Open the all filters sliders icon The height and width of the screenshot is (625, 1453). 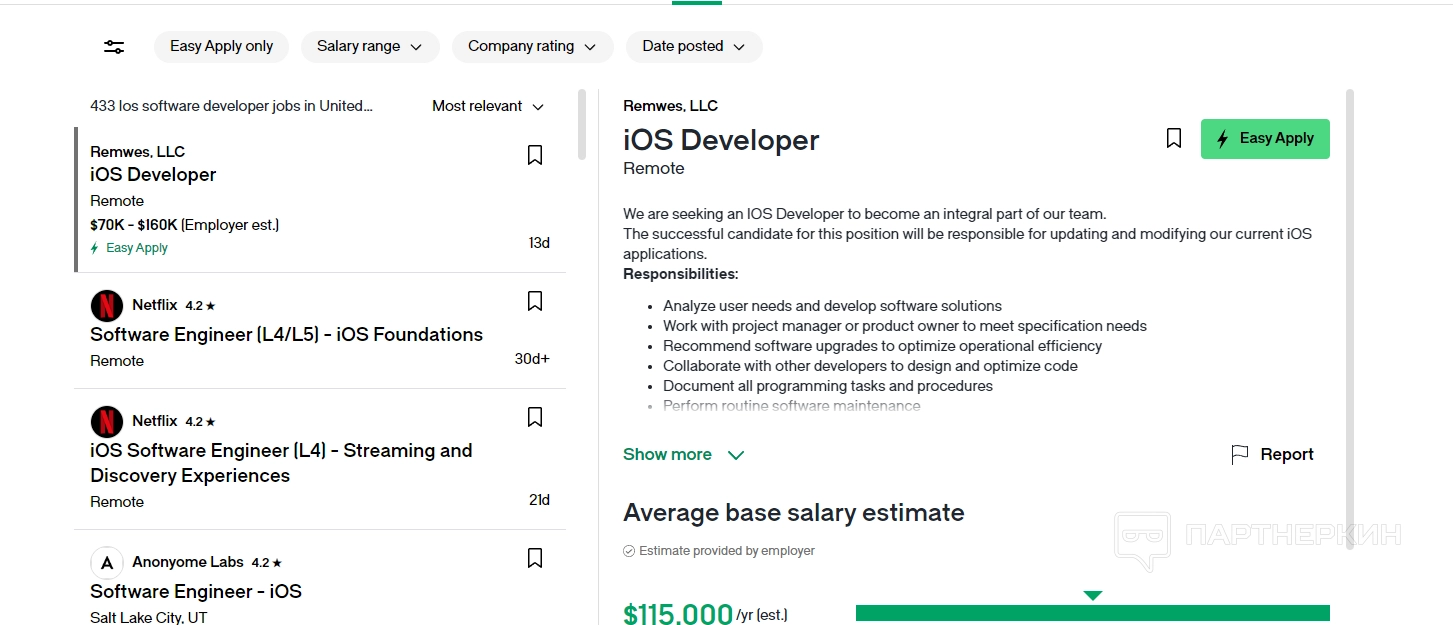(x=114, y=47)
